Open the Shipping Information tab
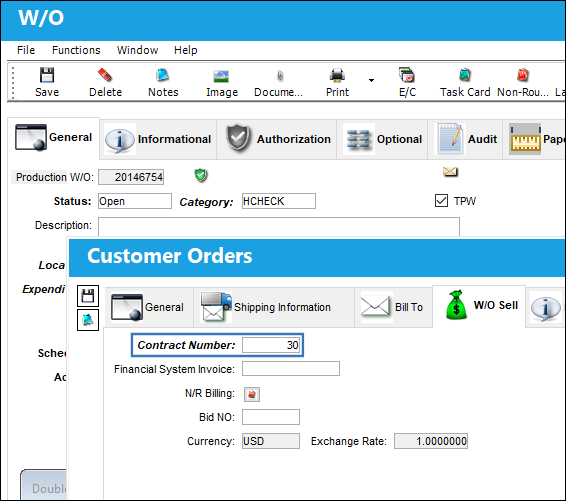This screenshot has width=566, height=501. (x=274, y=307)
